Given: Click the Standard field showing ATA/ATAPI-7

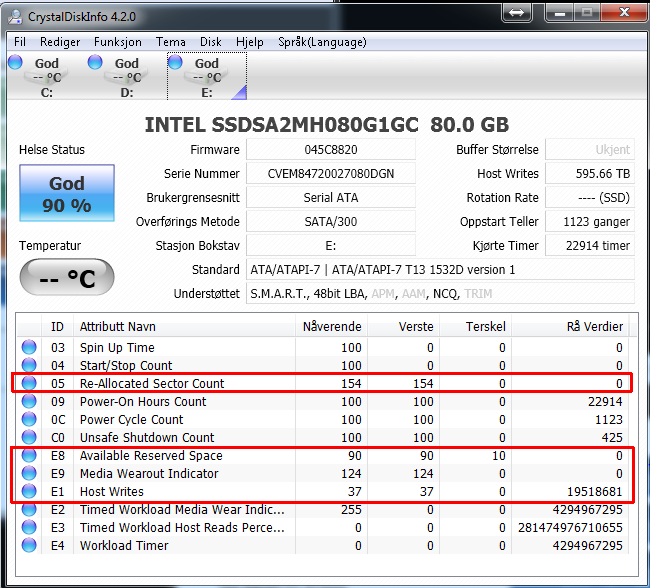Looking at the screenshot, I should click(x=440, y=270).
